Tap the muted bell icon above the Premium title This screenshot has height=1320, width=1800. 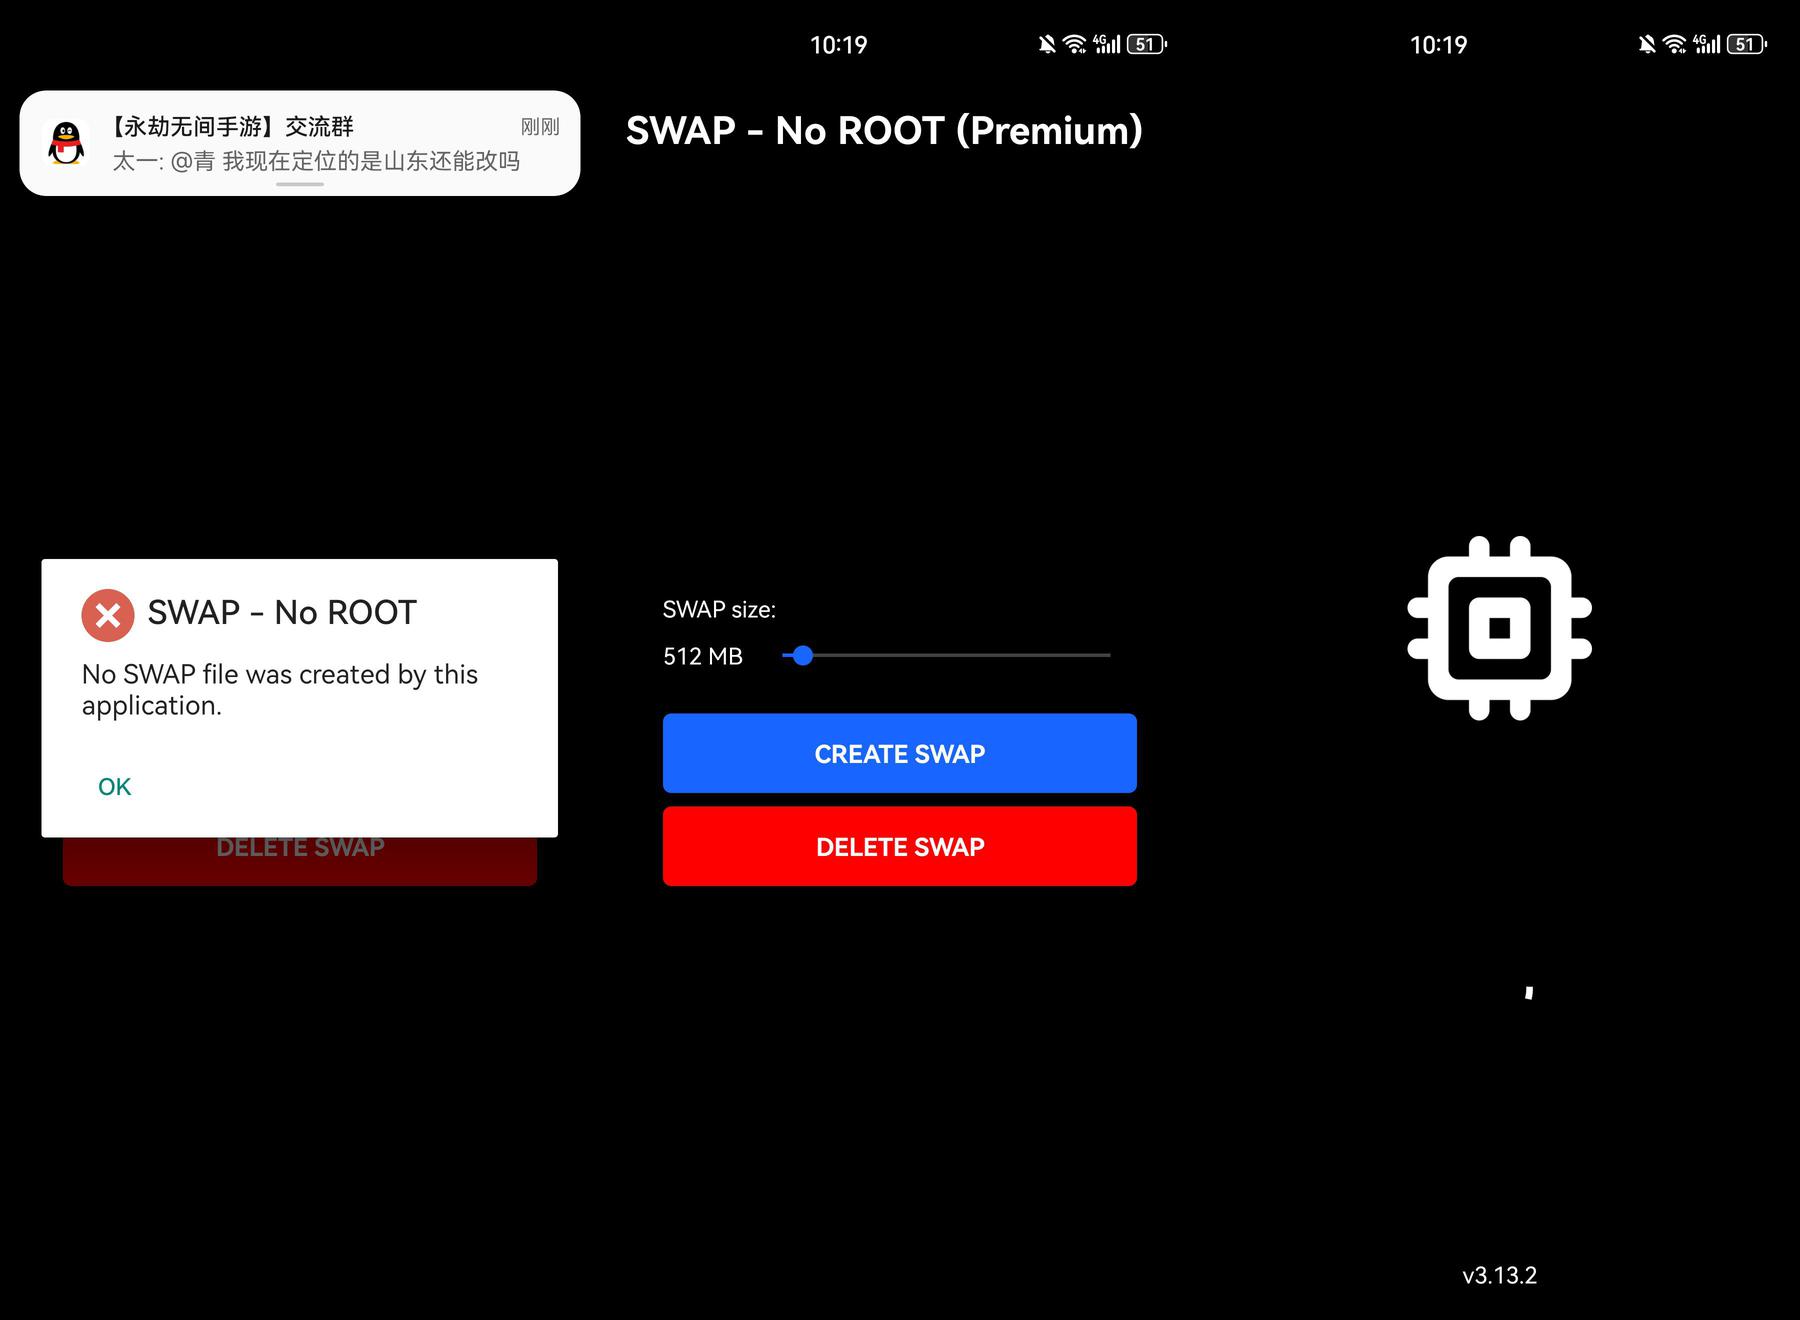point(1047,44)
